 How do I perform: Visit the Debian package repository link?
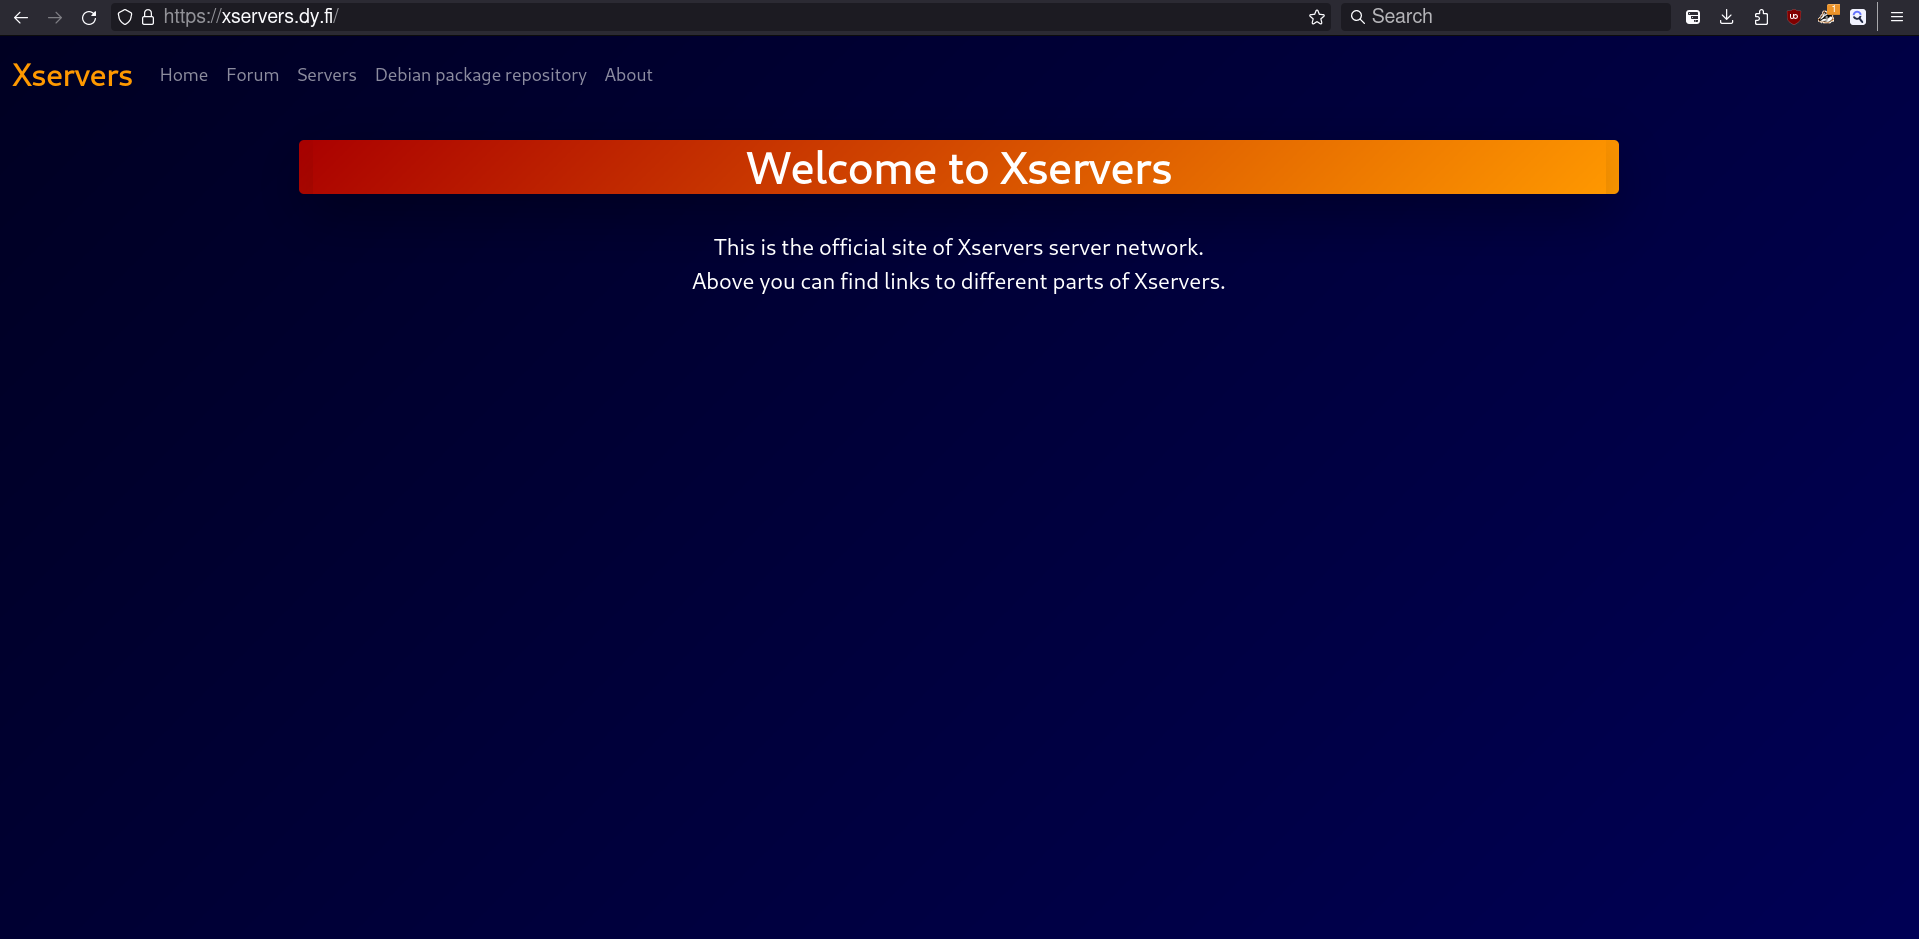pos(480,75)
